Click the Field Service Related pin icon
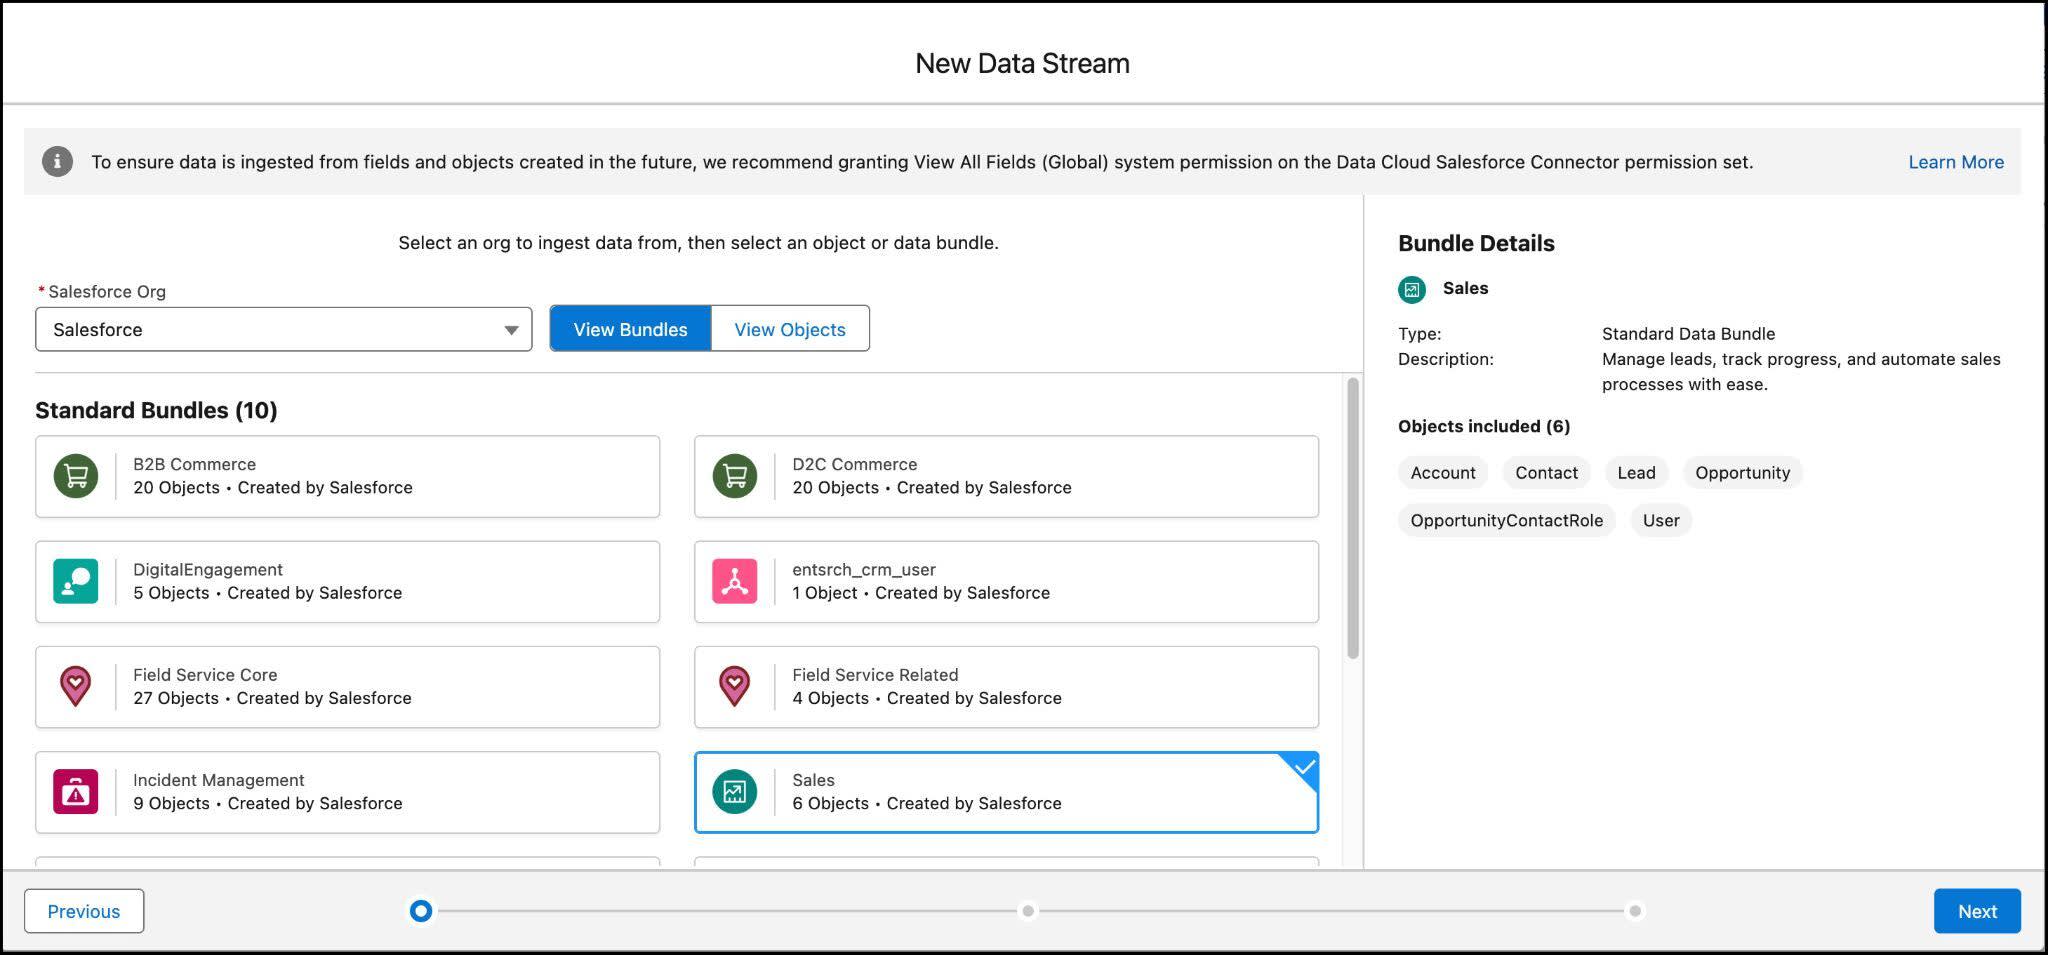The width and height of the screenshot is (2048, 955). coord(735,687)
